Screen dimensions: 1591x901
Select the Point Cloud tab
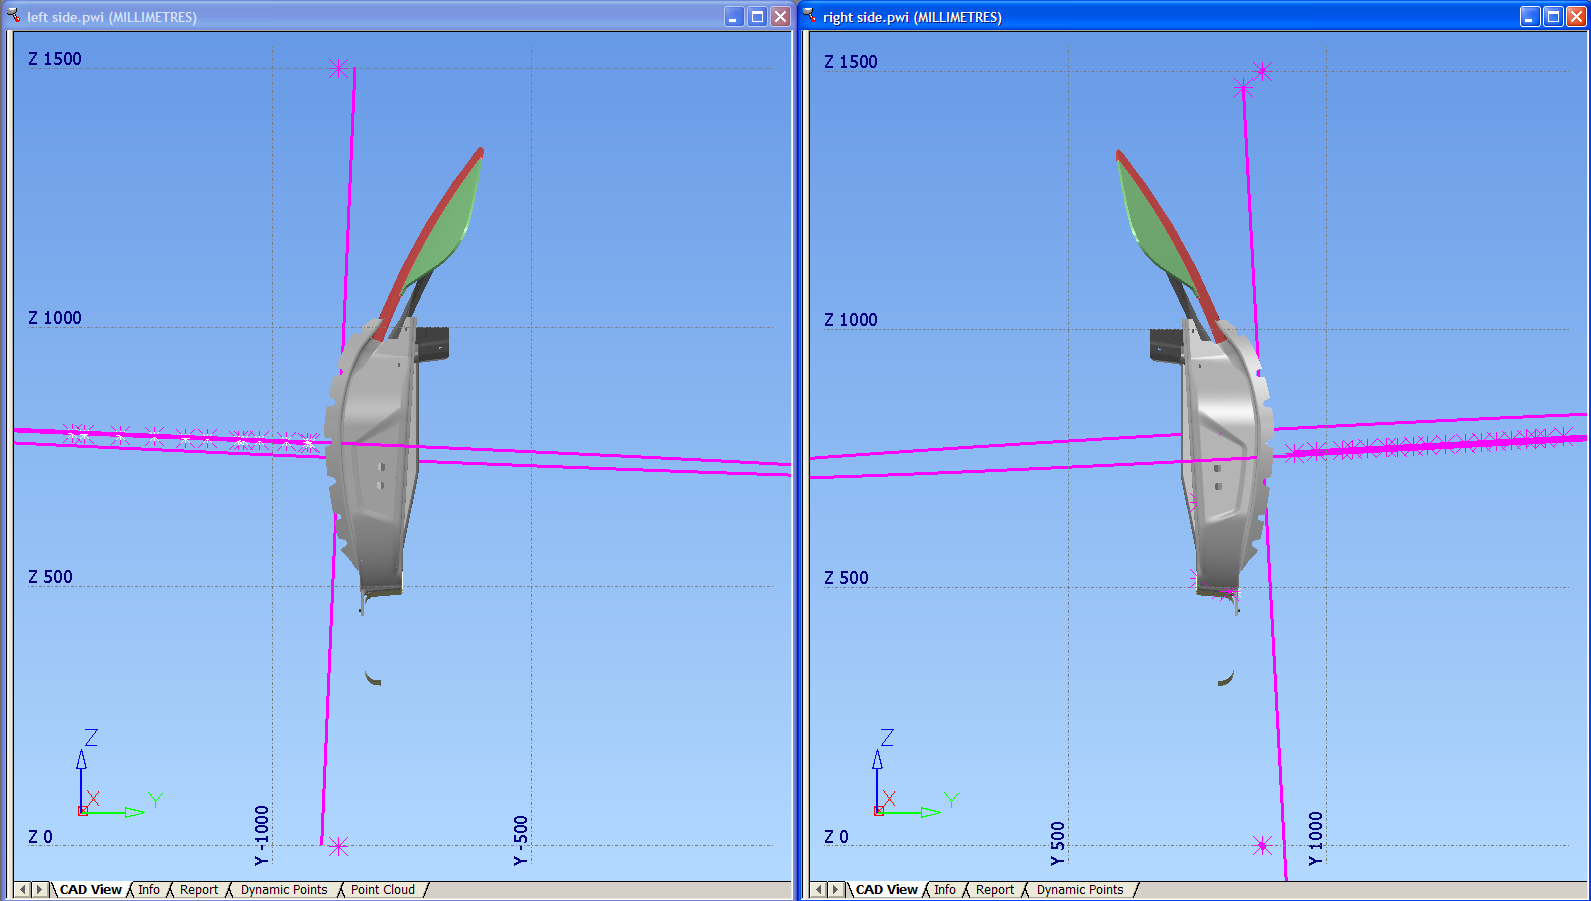click(382, 889)
